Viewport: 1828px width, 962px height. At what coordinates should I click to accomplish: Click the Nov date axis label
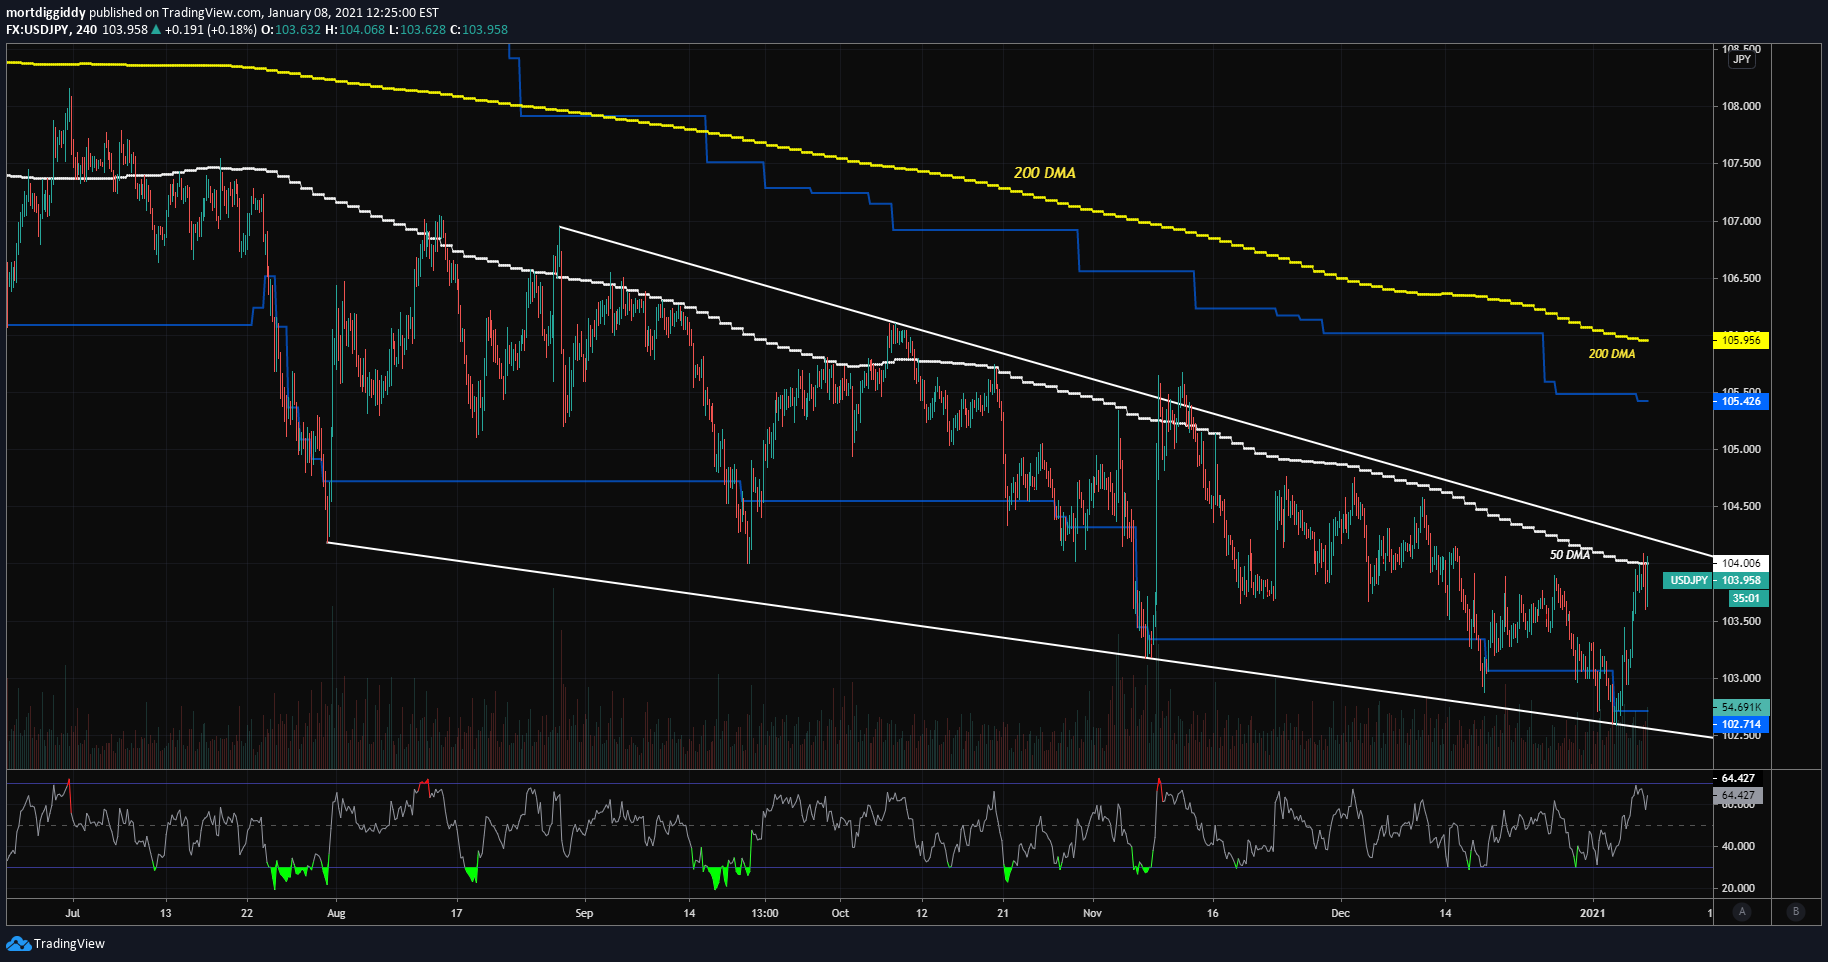[x=1092, y=913]
